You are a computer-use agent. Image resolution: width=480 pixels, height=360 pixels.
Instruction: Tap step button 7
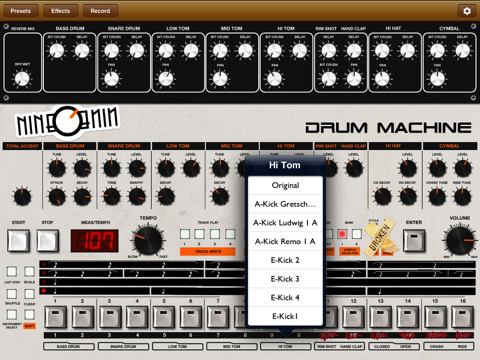coord(218,317)
